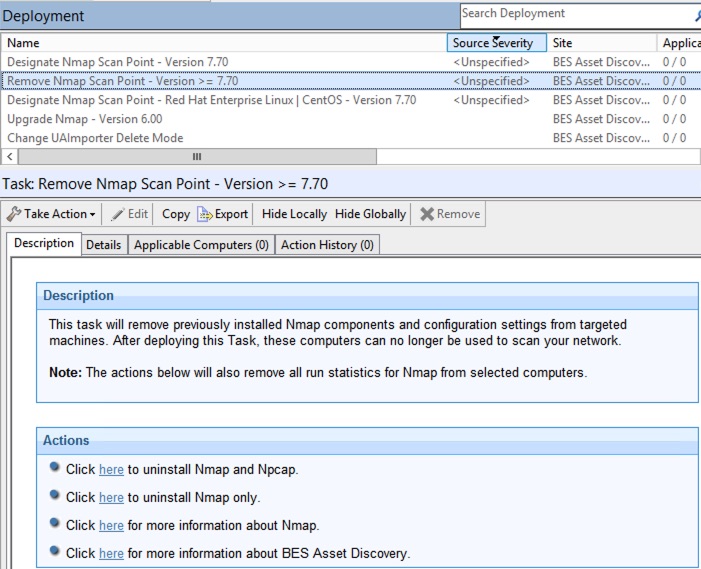Sort by the Source Severity column header

497,43
